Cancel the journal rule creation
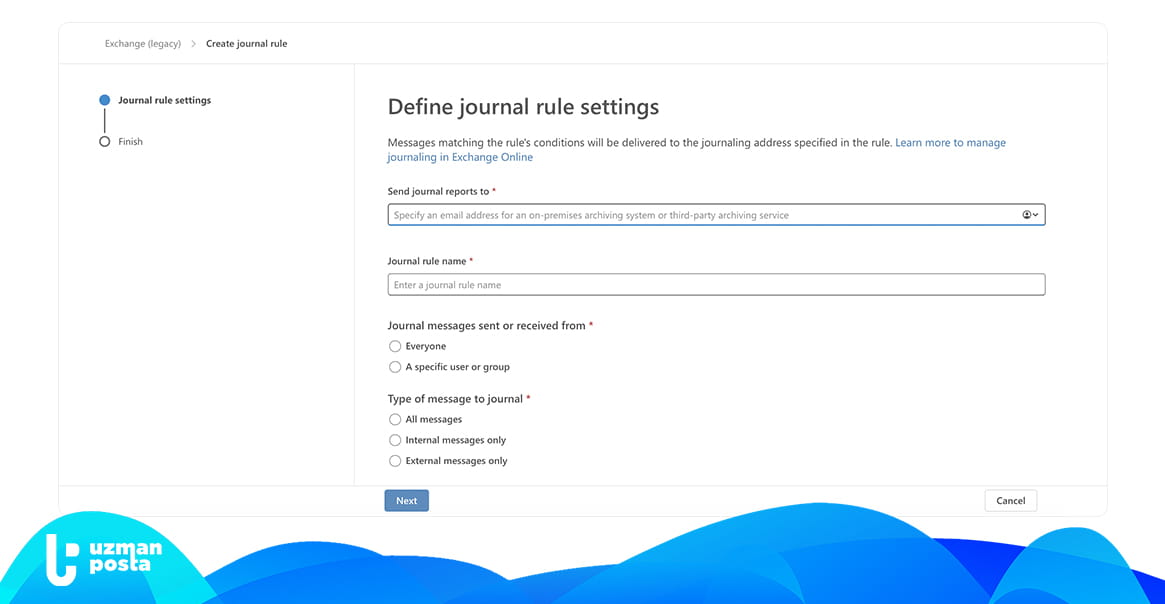 pos(1010,500)
